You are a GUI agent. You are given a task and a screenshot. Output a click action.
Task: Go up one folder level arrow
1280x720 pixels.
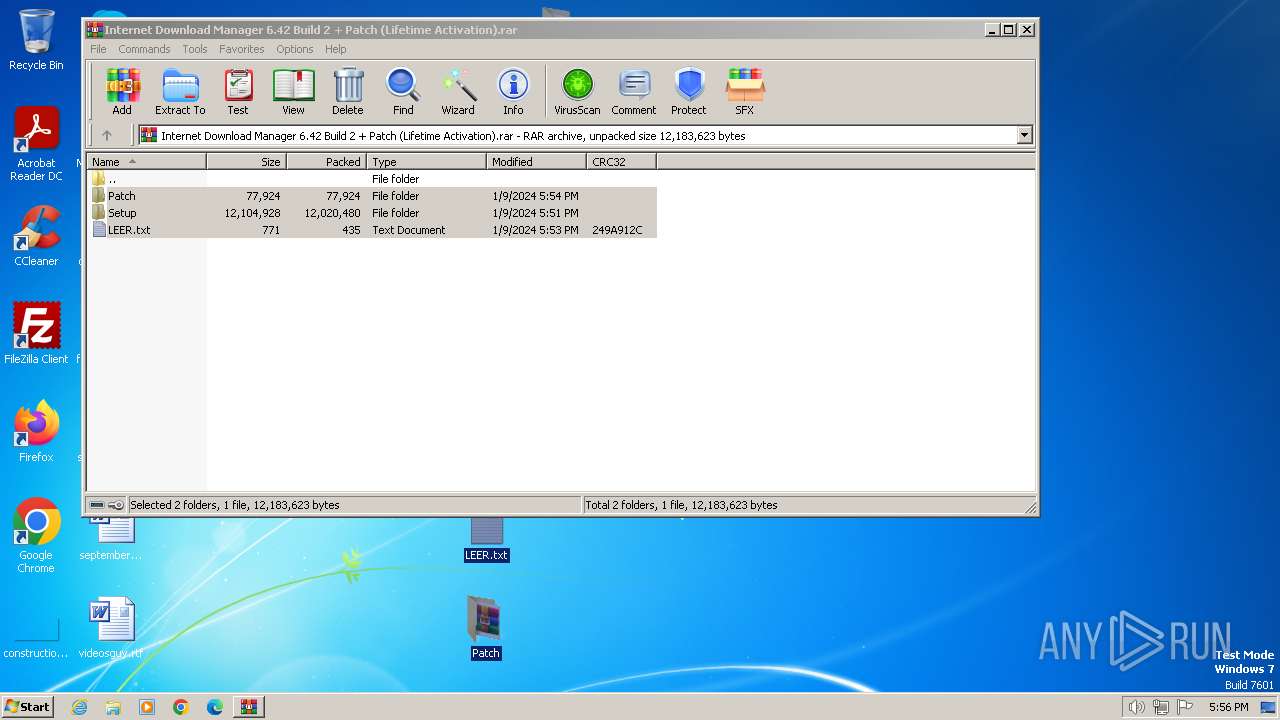coord(107,135)
